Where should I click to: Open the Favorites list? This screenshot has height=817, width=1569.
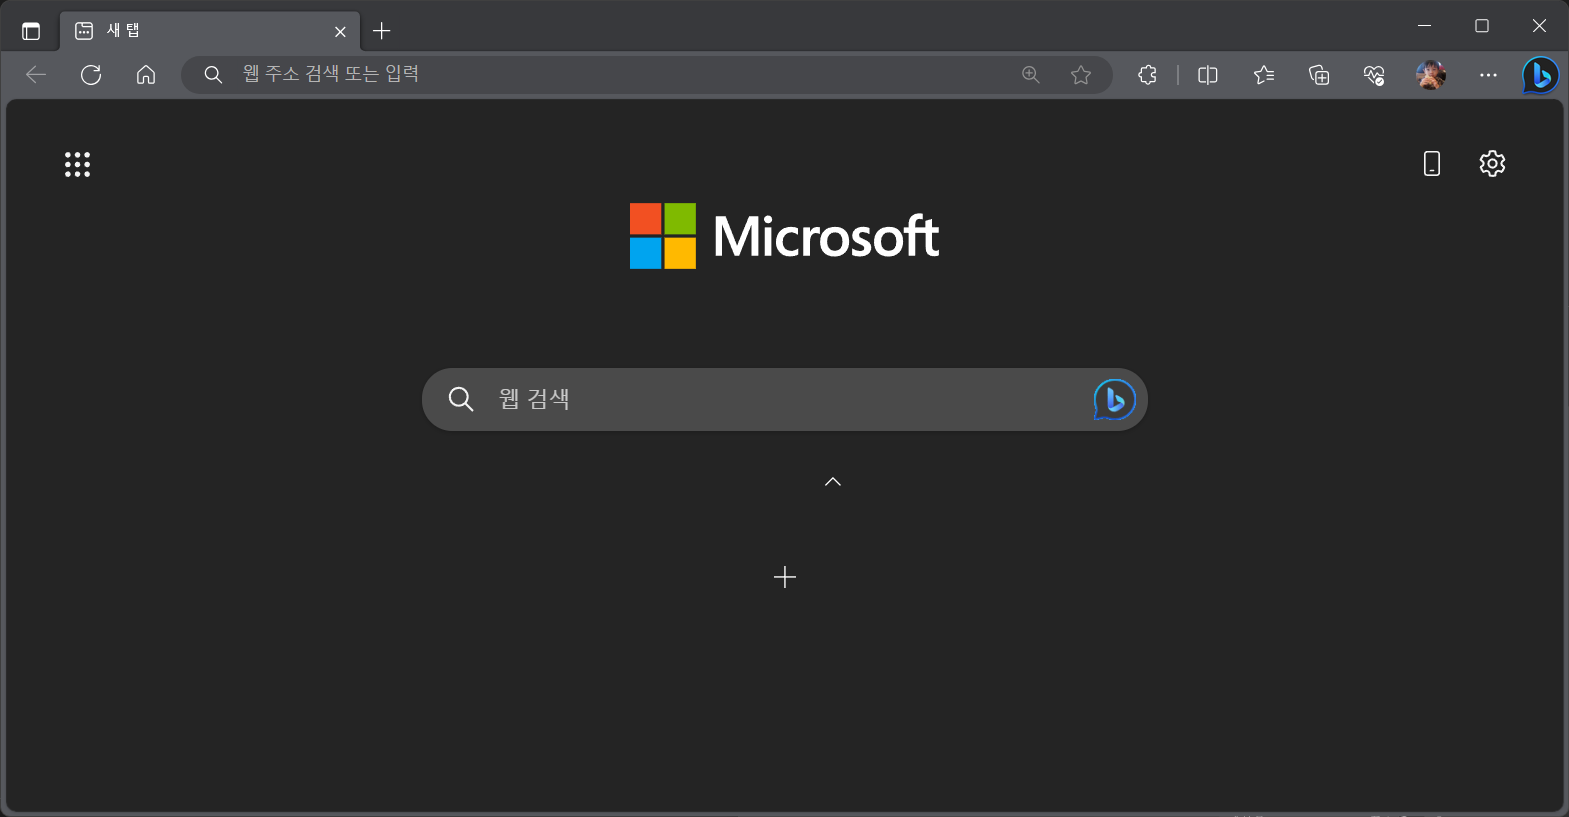pos(1264,75)
